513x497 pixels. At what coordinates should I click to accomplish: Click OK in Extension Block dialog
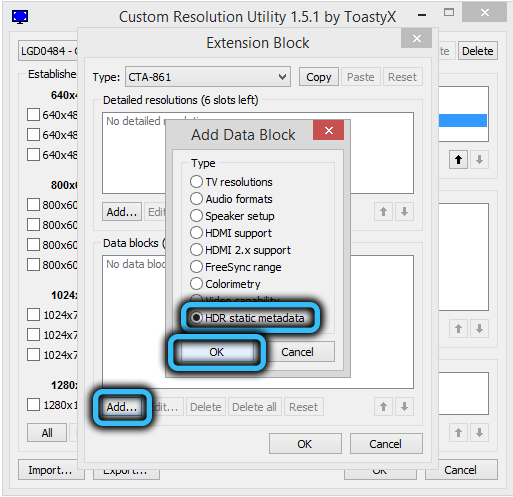click(x=305, y=444)
